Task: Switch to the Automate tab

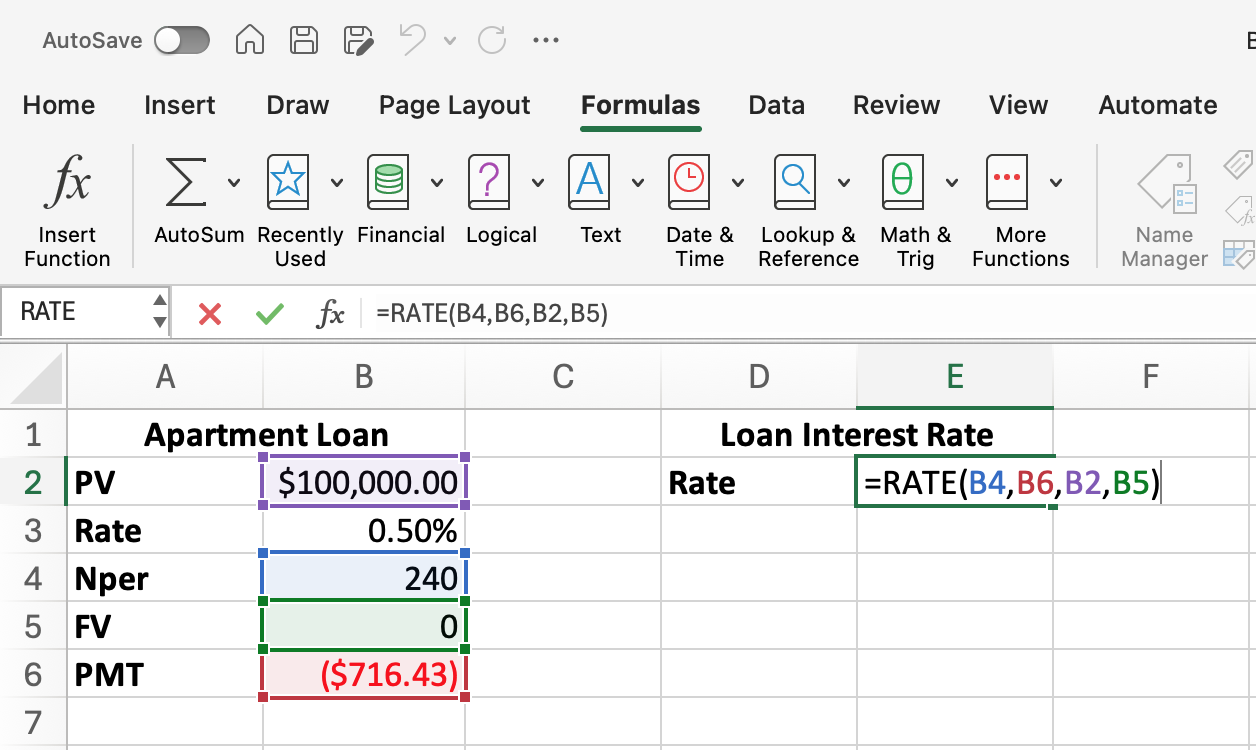Action: 1158,105
